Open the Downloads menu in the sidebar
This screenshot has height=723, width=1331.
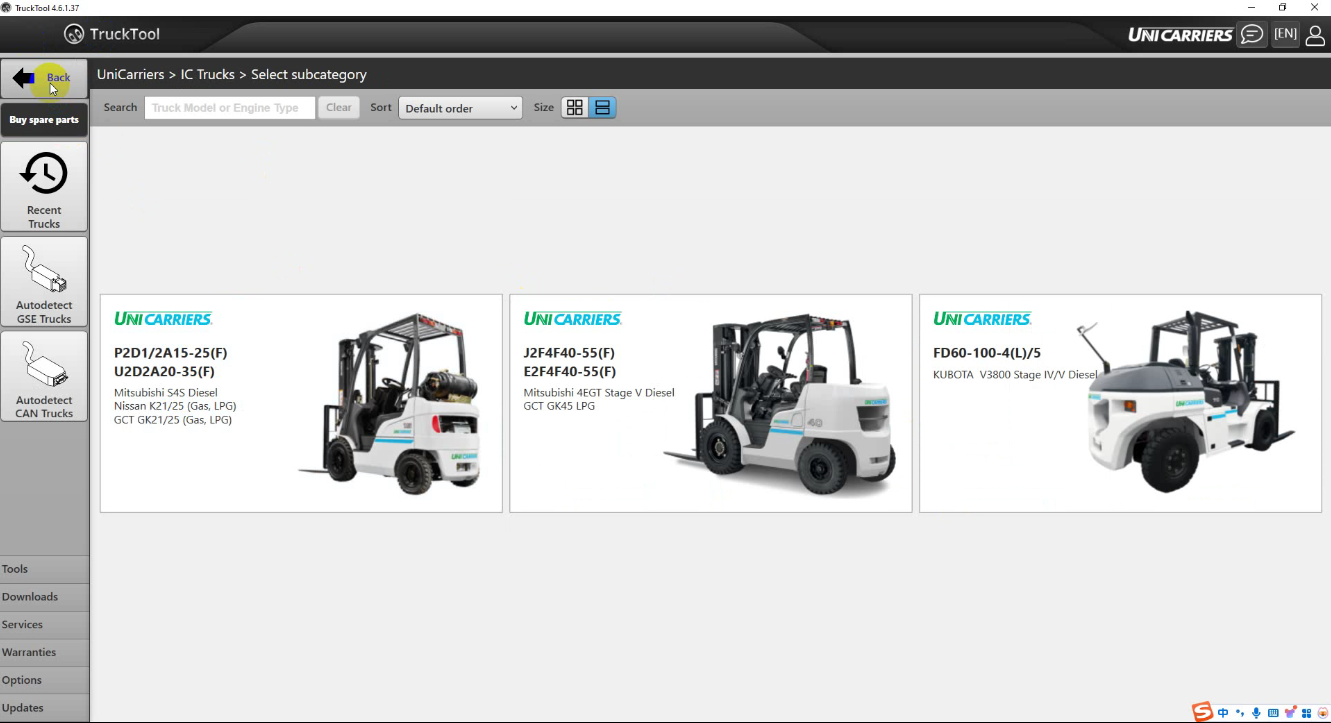[44, 597]
